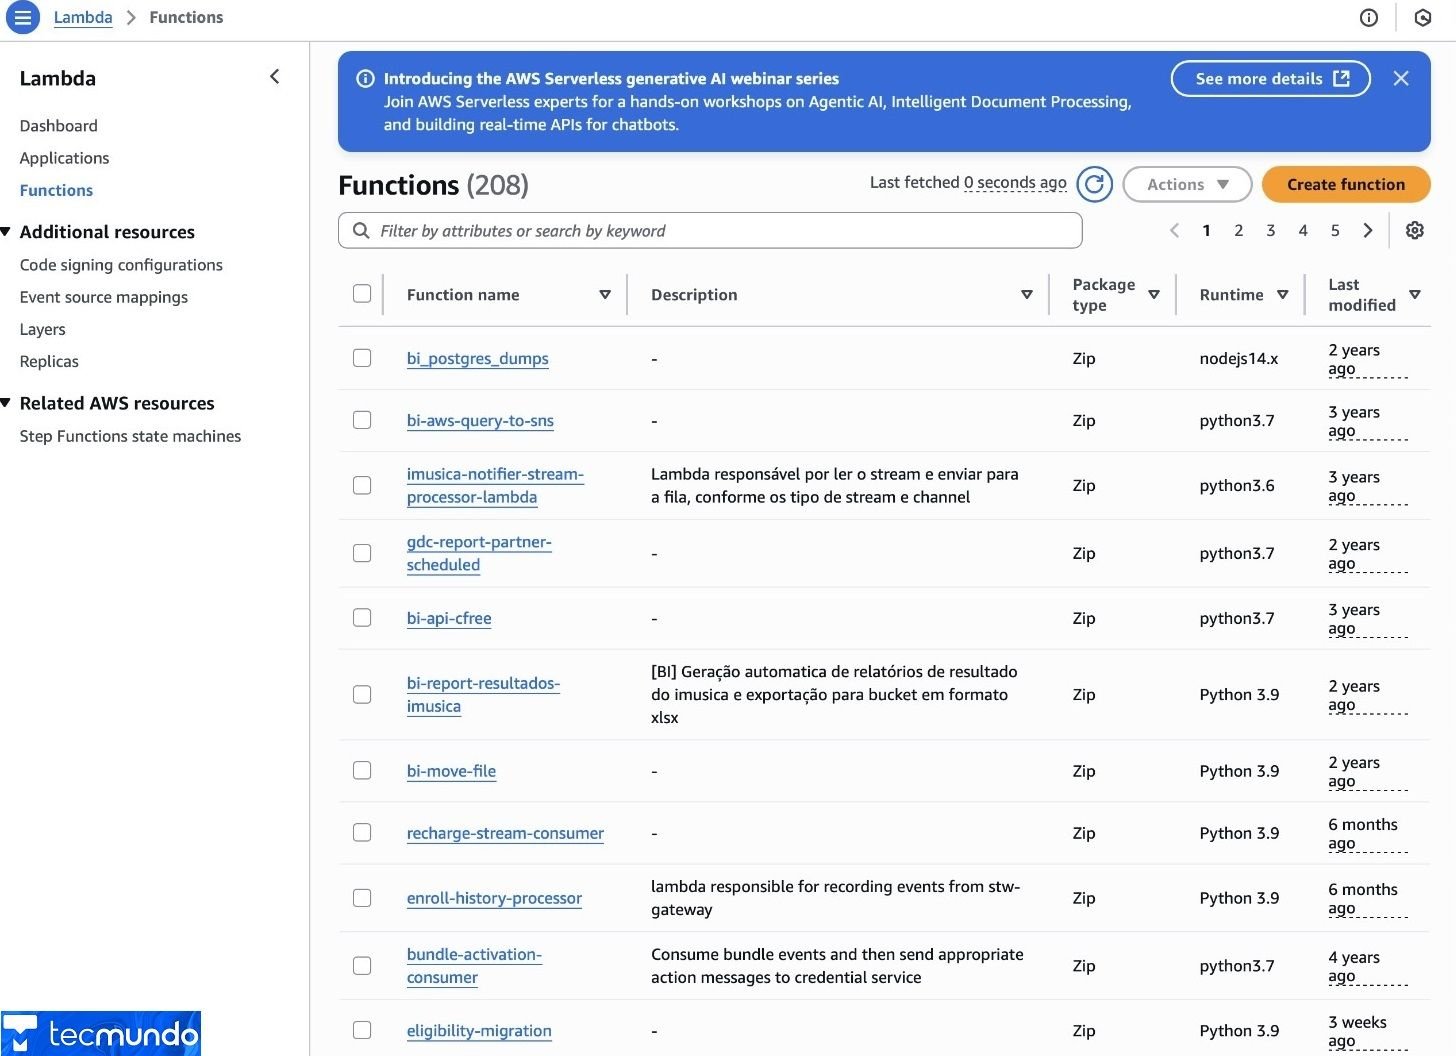
Task: Check bundle-activation-consumer checkbox
Action: tap(362, 966)
